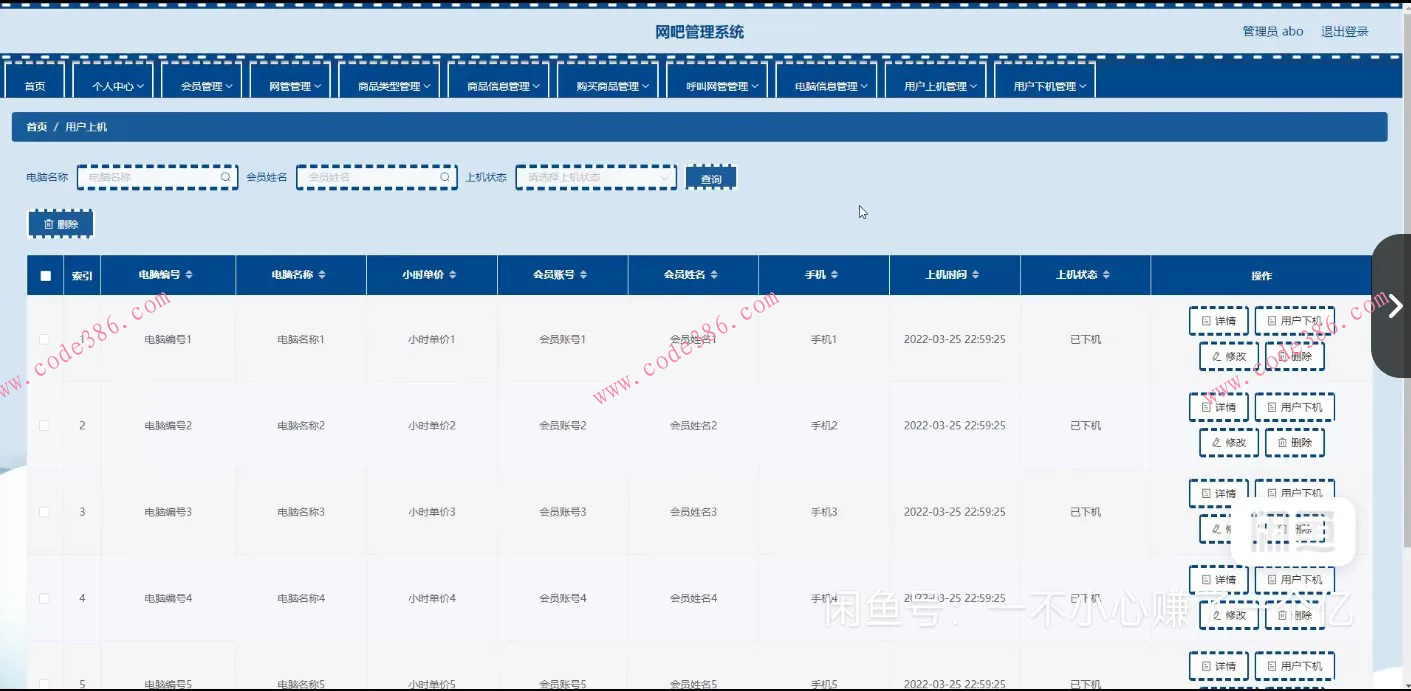The image size is (1411, 691).
Task: Click the next-arrow overlay on right edge
Action: [x=1394, y=306]
